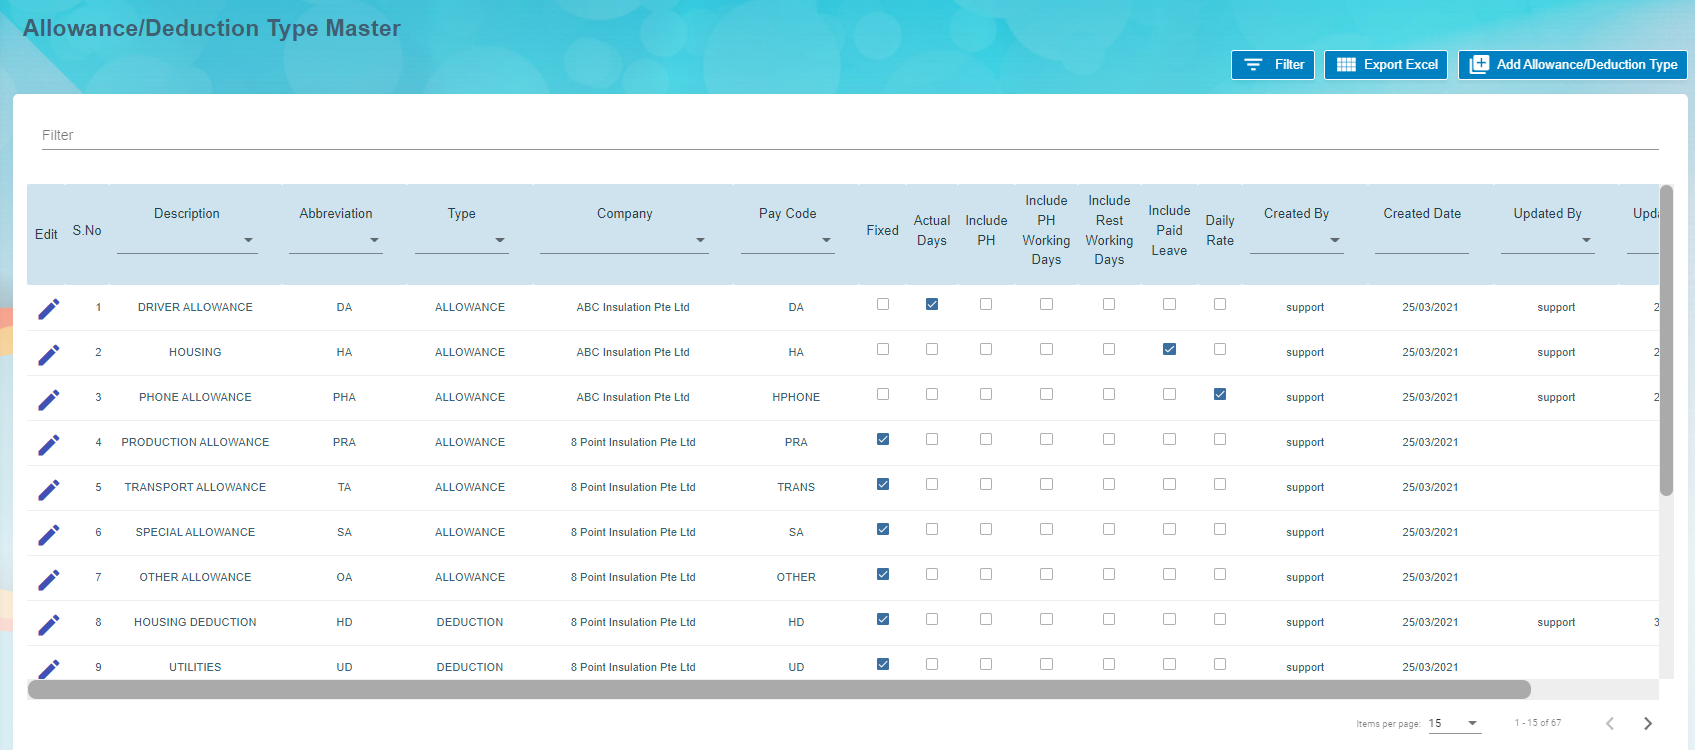Go to next page of results
The width and height of the screenshot is (1695, 750).
tap(1647, 723)
